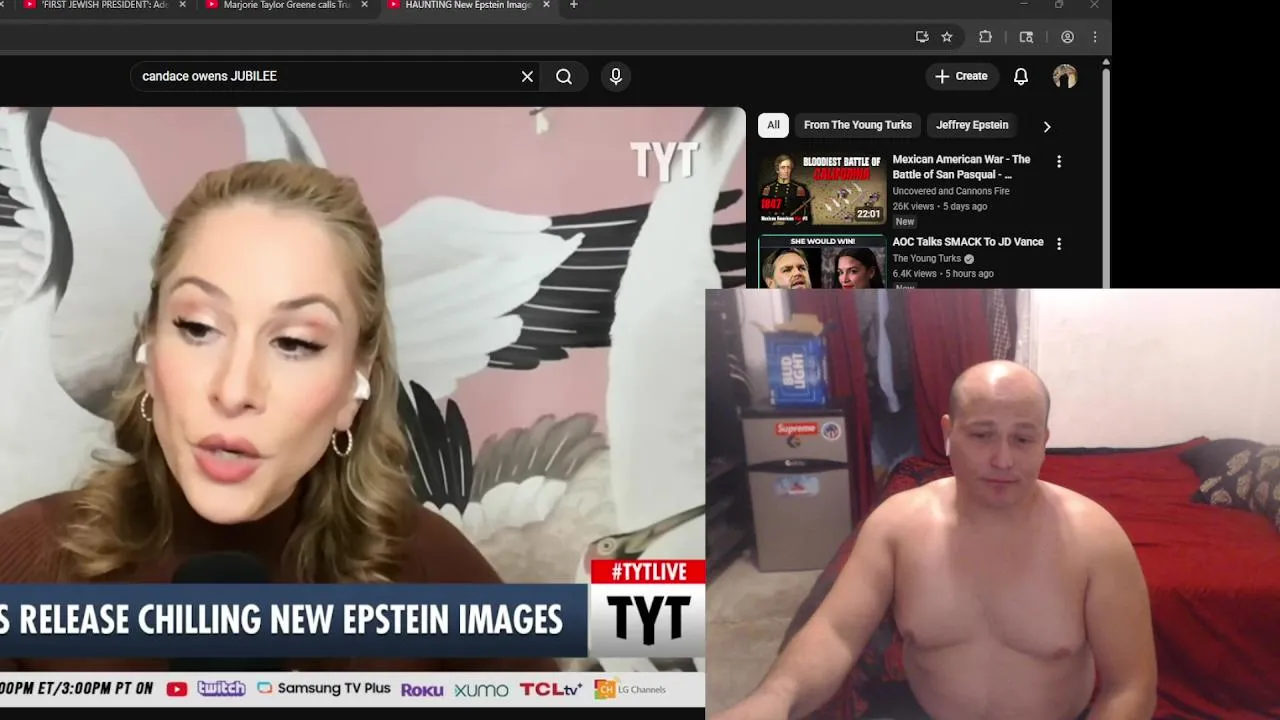This screenshot has height=720, width=1280.
Task: Close the Marjorie Taylor Greene tab
Action: point(365,5)
